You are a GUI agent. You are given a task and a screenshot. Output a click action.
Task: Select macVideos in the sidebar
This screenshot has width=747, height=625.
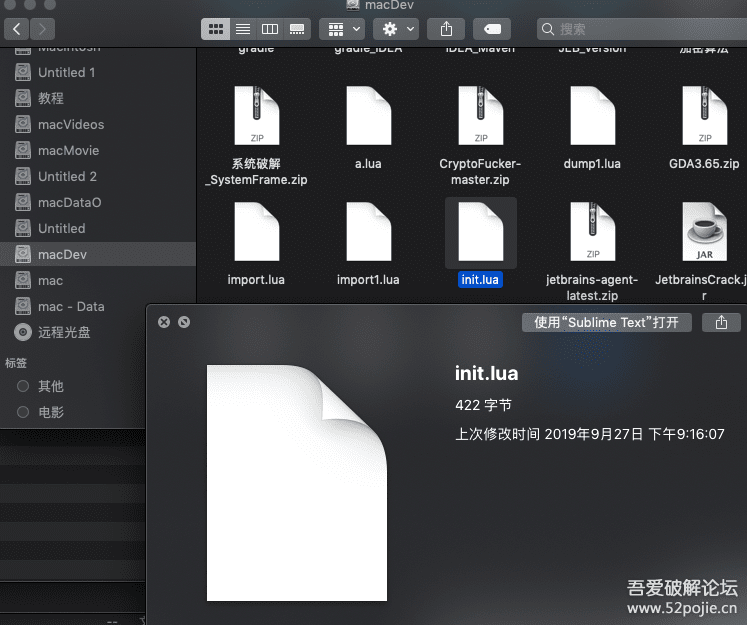[x=70, y=124]
